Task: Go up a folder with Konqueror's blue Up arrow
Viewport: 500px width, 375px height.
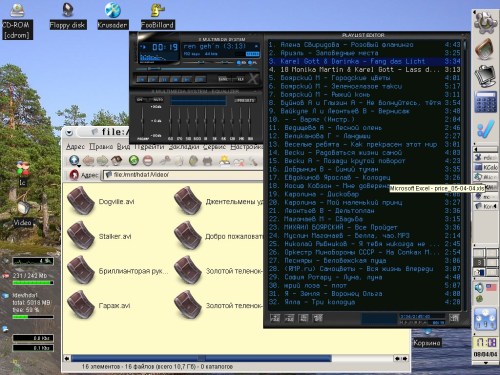Action: (74, 160)
